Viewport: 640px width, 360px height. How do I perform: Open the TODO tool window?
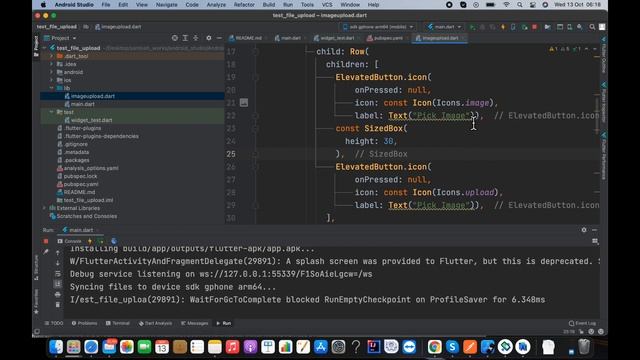pyautogui.click(x=54, y=323)
